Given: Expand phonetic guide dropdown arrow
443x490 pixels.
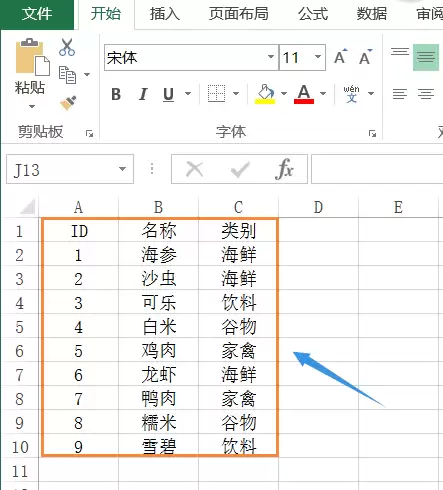Looking at the screenshot, I should (371, 94).
